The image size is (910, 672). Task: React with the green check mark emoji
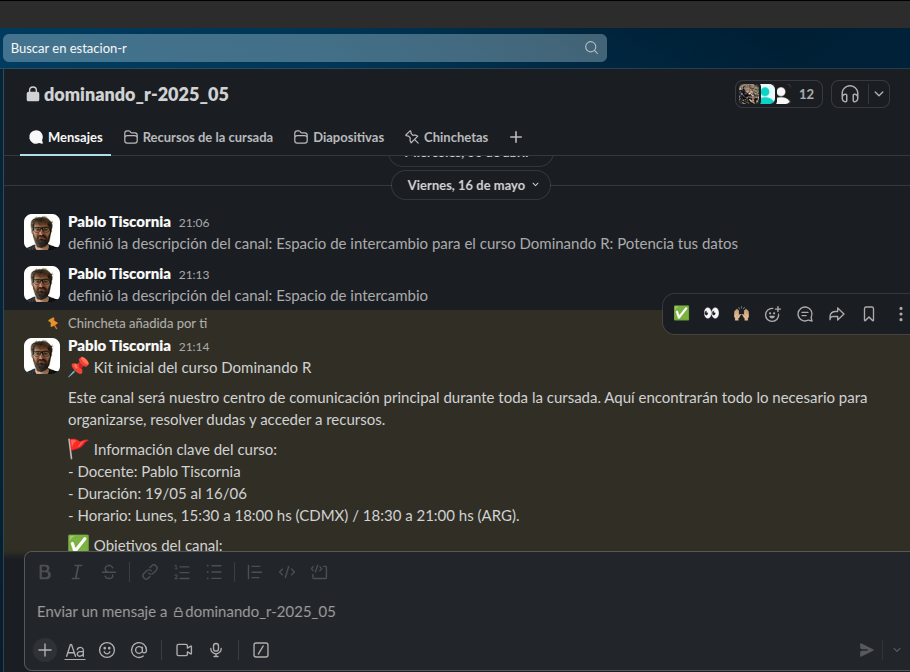pyautogui.click(x=681, y=314)
